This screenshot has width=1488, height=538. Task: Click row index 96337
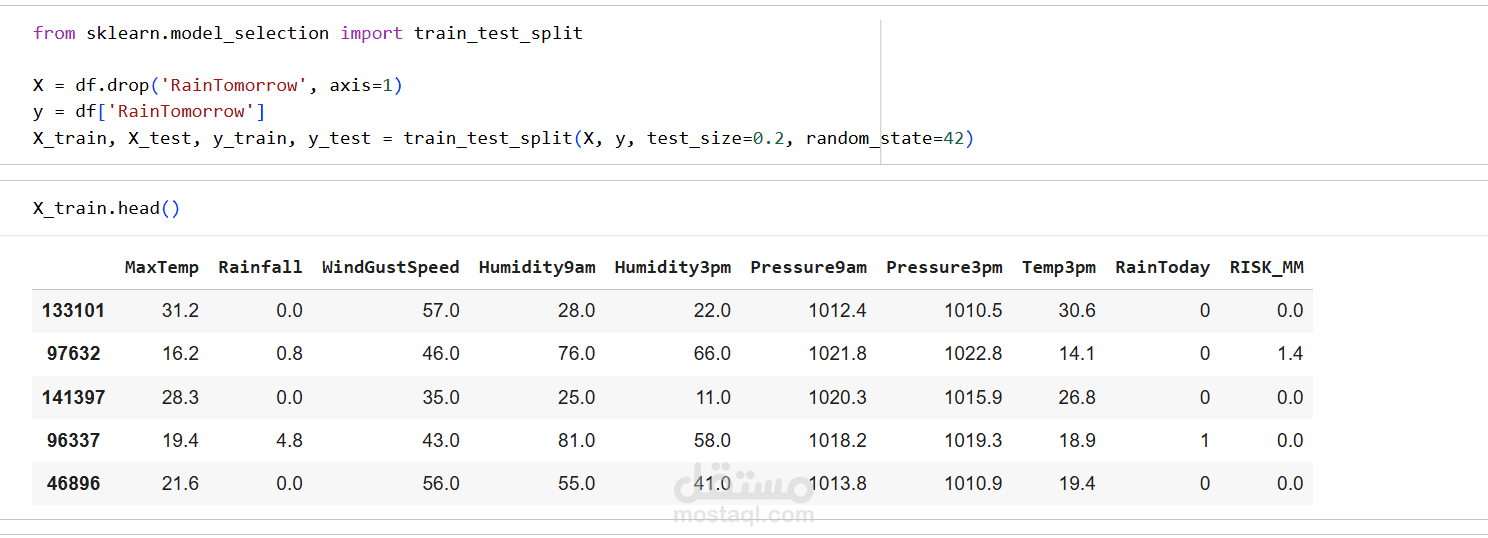click(73, 440)
